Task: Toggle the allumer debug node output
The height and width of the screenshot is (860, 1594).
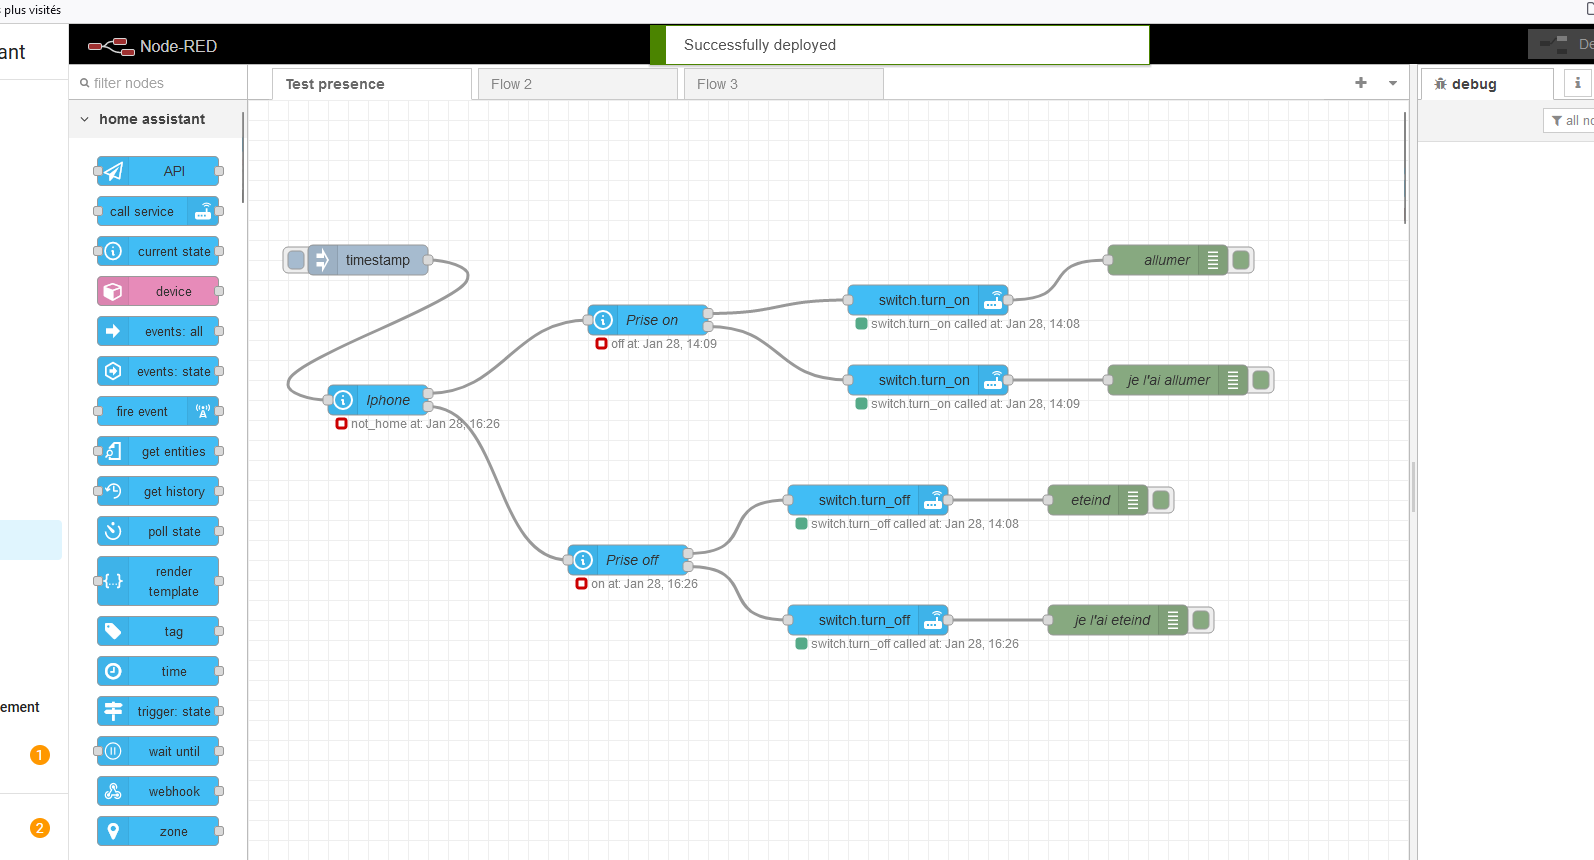Action: point(1241,260)
